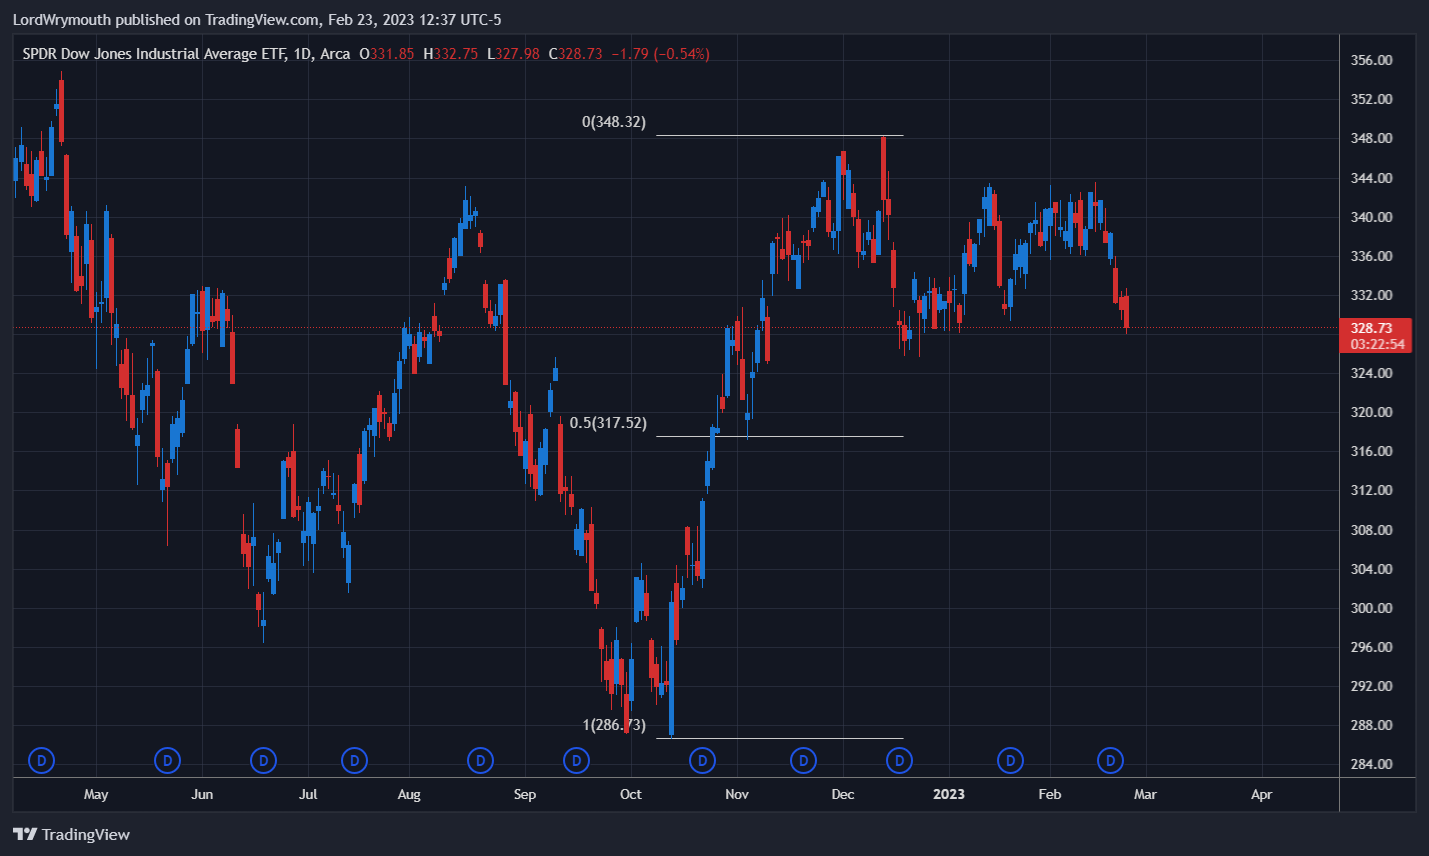Click 284.00 on the price axis
This screenshot has width=1429, height=856.
point(1371,764)
